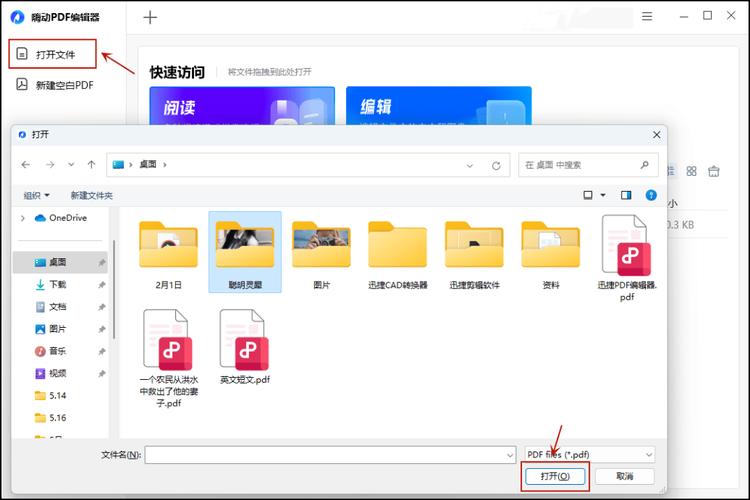This screenshot has width=750, height=500.
Task: Open the view options dropdown arrow
Action: (x=603, y=195)
